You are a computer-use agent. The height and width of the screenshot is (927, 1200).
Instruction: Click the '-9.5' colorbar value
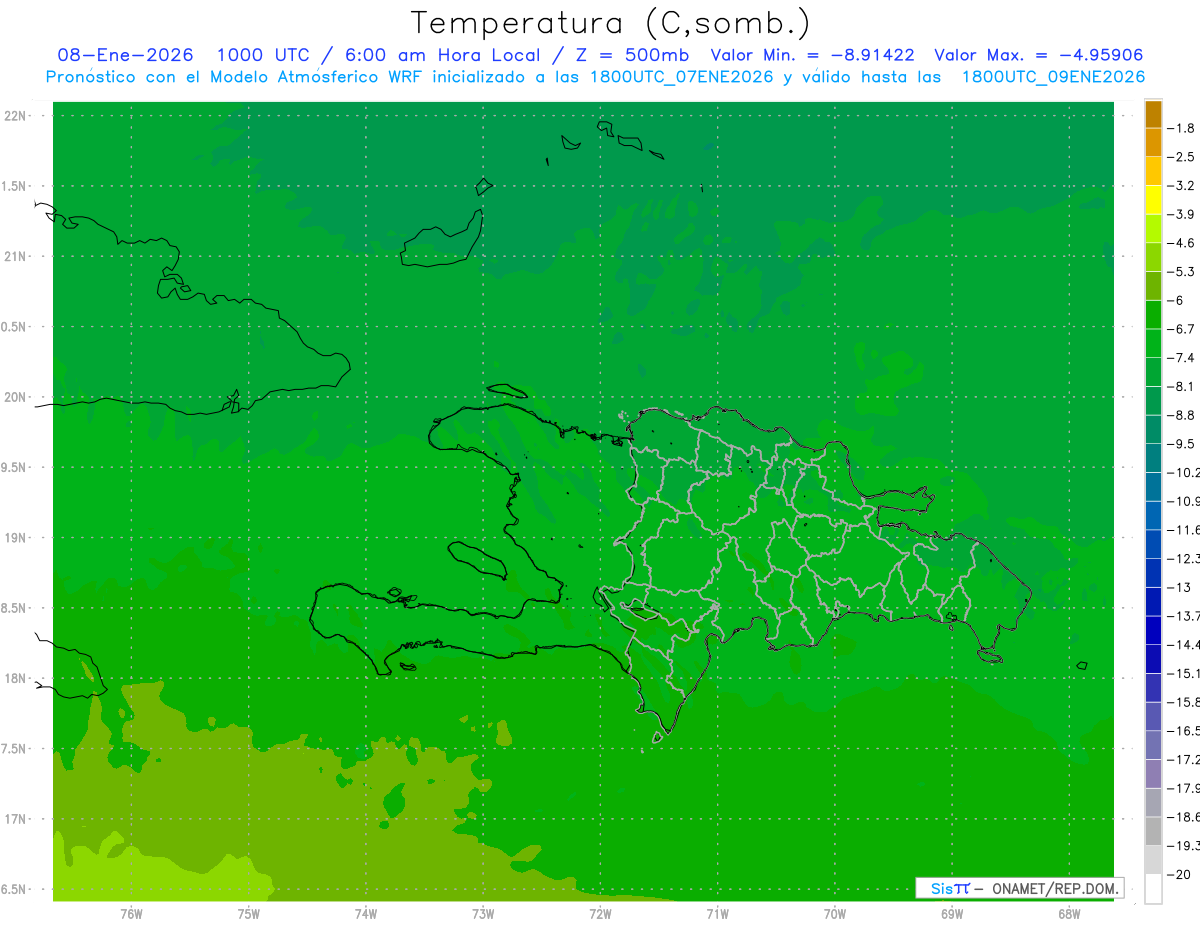(x=1181, y=443)
